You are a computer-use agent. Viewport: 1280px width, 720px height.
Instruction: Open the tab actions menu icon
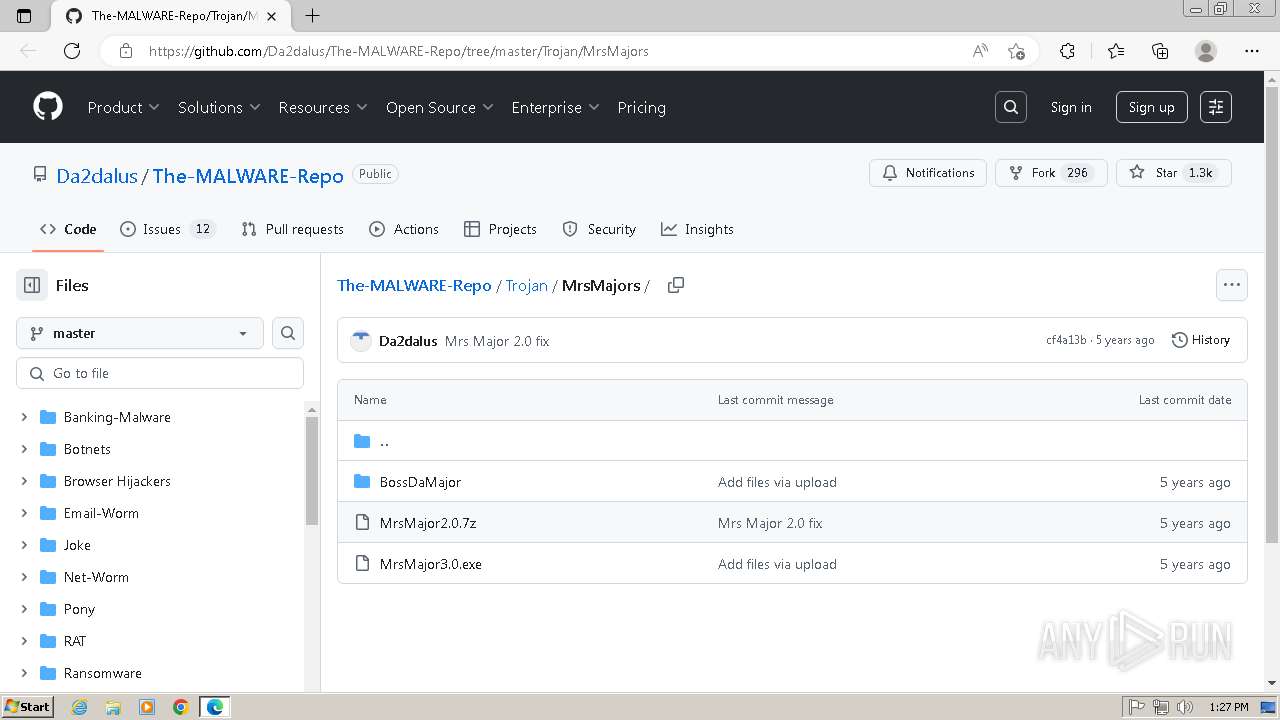(x=24, y=15)
